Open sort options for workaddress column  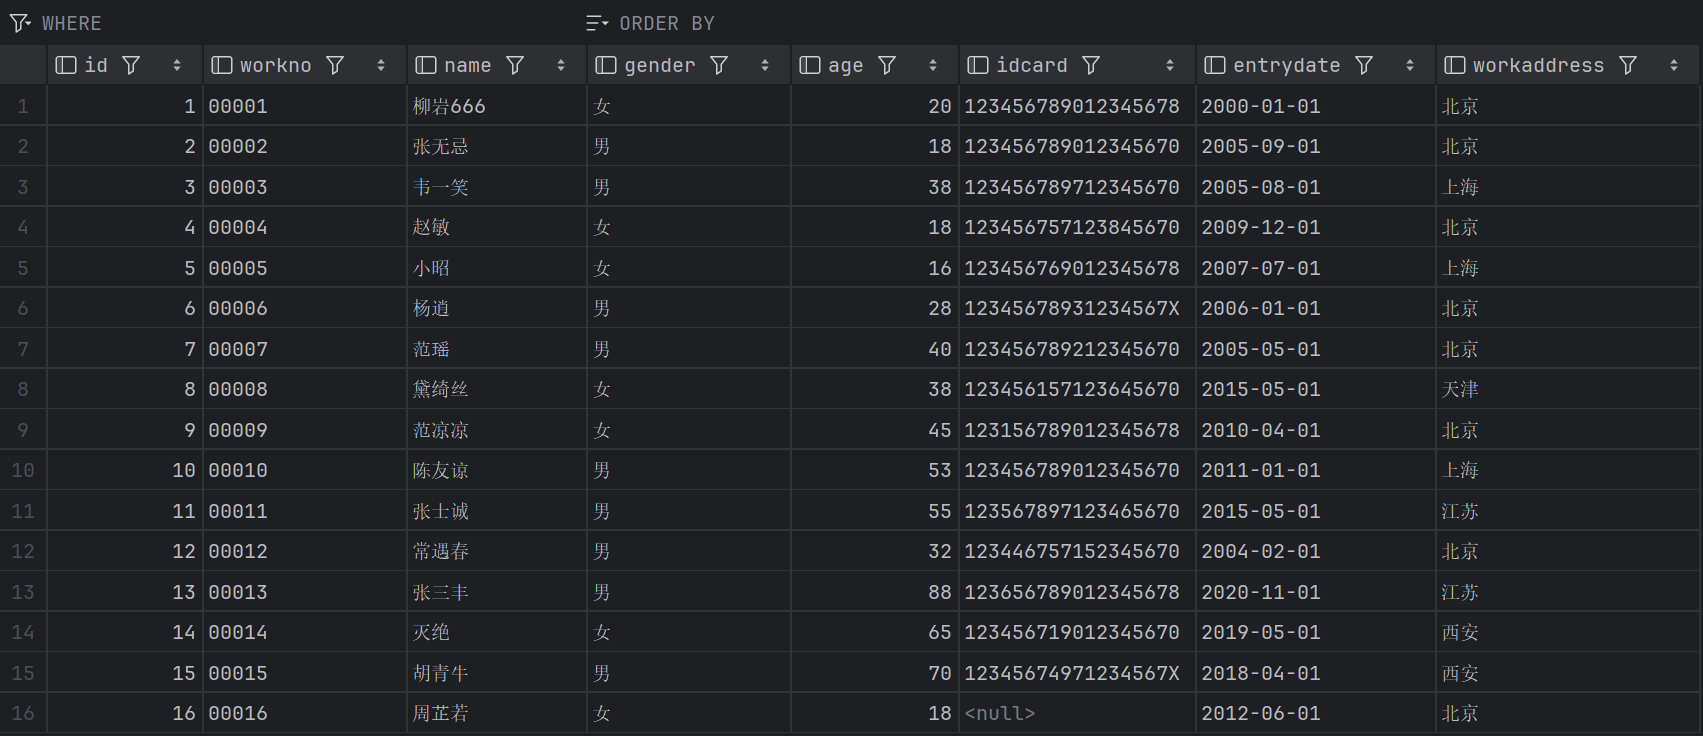click(x=1674, y=65)
